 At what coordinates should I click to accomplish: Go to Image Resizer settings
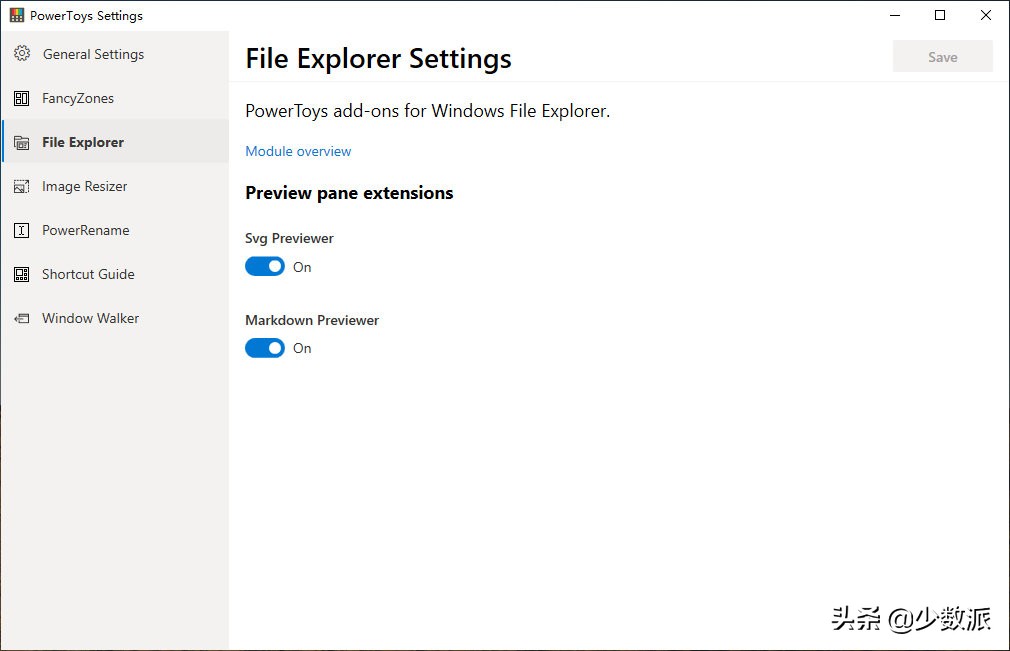click(x=116, y=186)
